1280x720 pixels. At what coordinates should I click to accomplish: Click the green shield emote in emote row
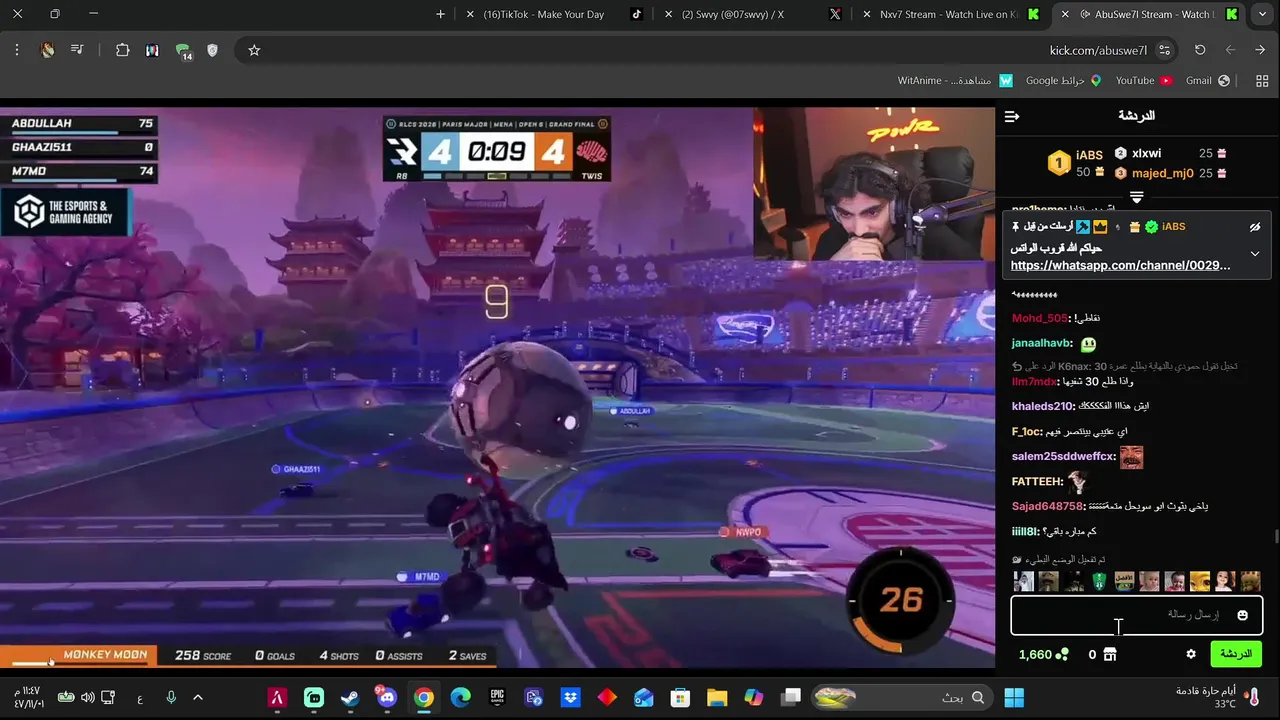[1099, 581]
